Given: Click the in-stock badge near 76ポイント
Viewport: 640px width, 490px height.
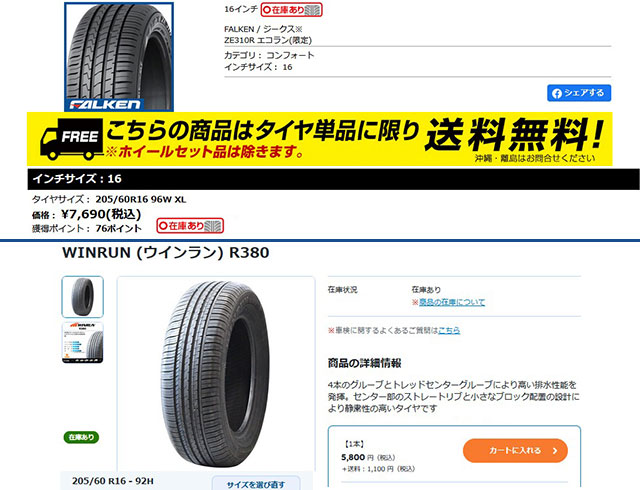Looking at the screenshot, I should click(x=190, y=225).
